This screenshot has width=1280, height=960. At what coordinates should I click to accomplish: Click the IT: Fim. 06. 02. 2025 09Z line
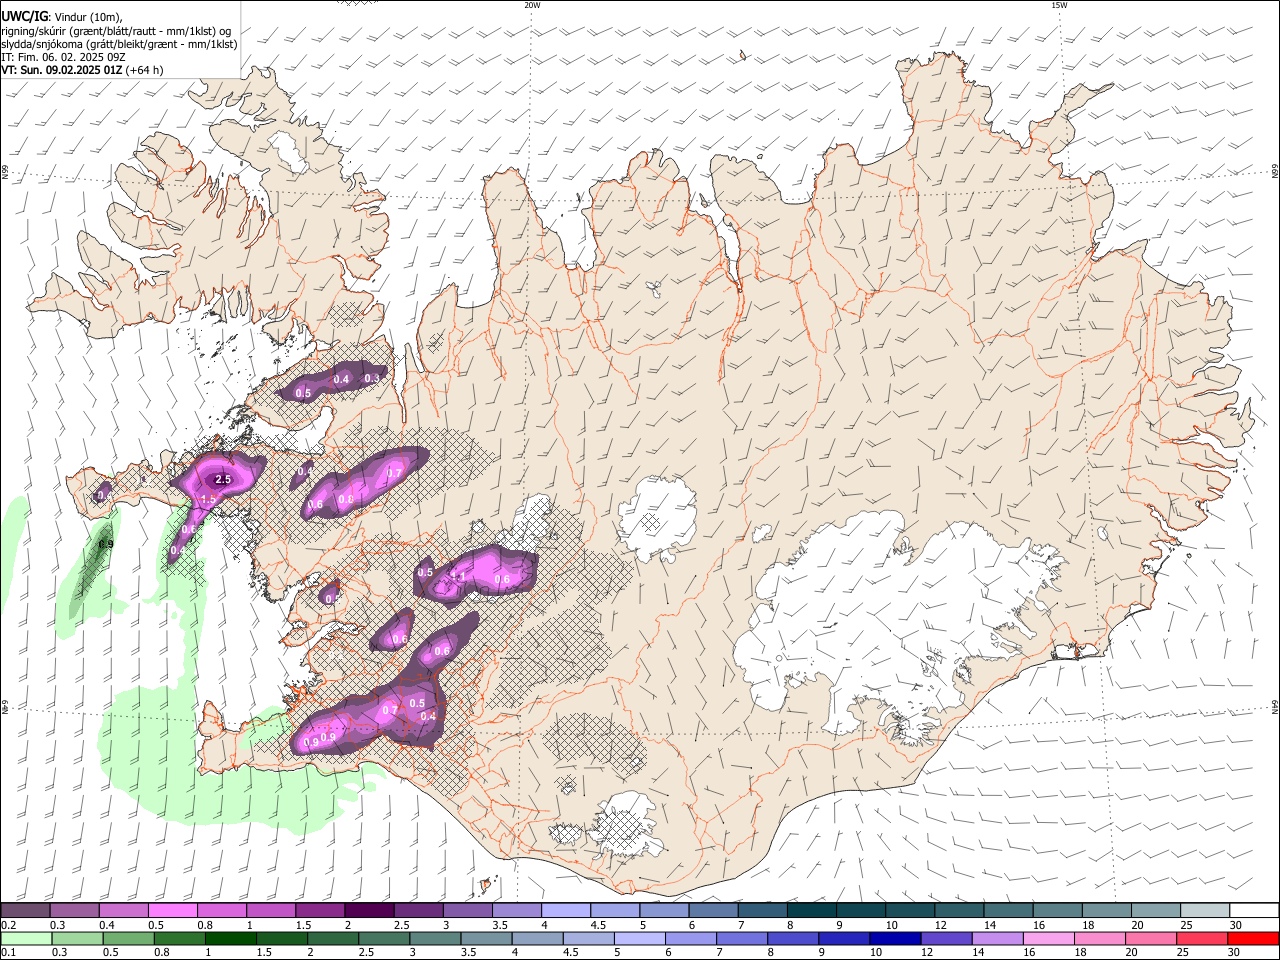click(x=63, y=57)
